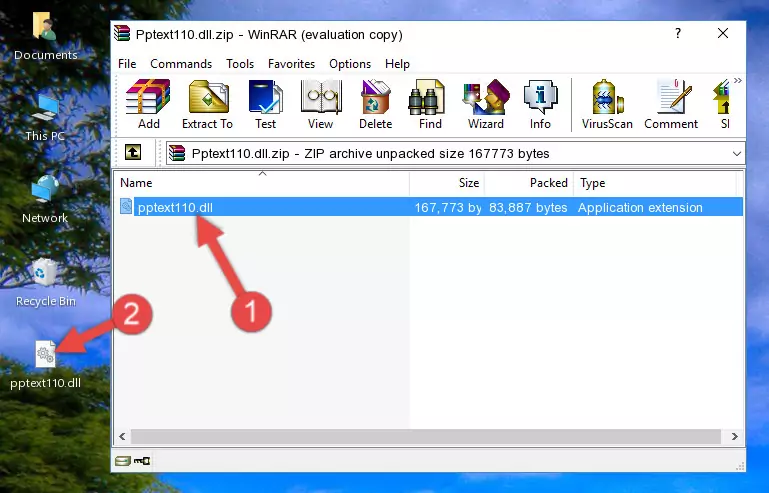Expand the archive path dropdown
The width and height of the screenshot is (769, 493).
(737, 154)
